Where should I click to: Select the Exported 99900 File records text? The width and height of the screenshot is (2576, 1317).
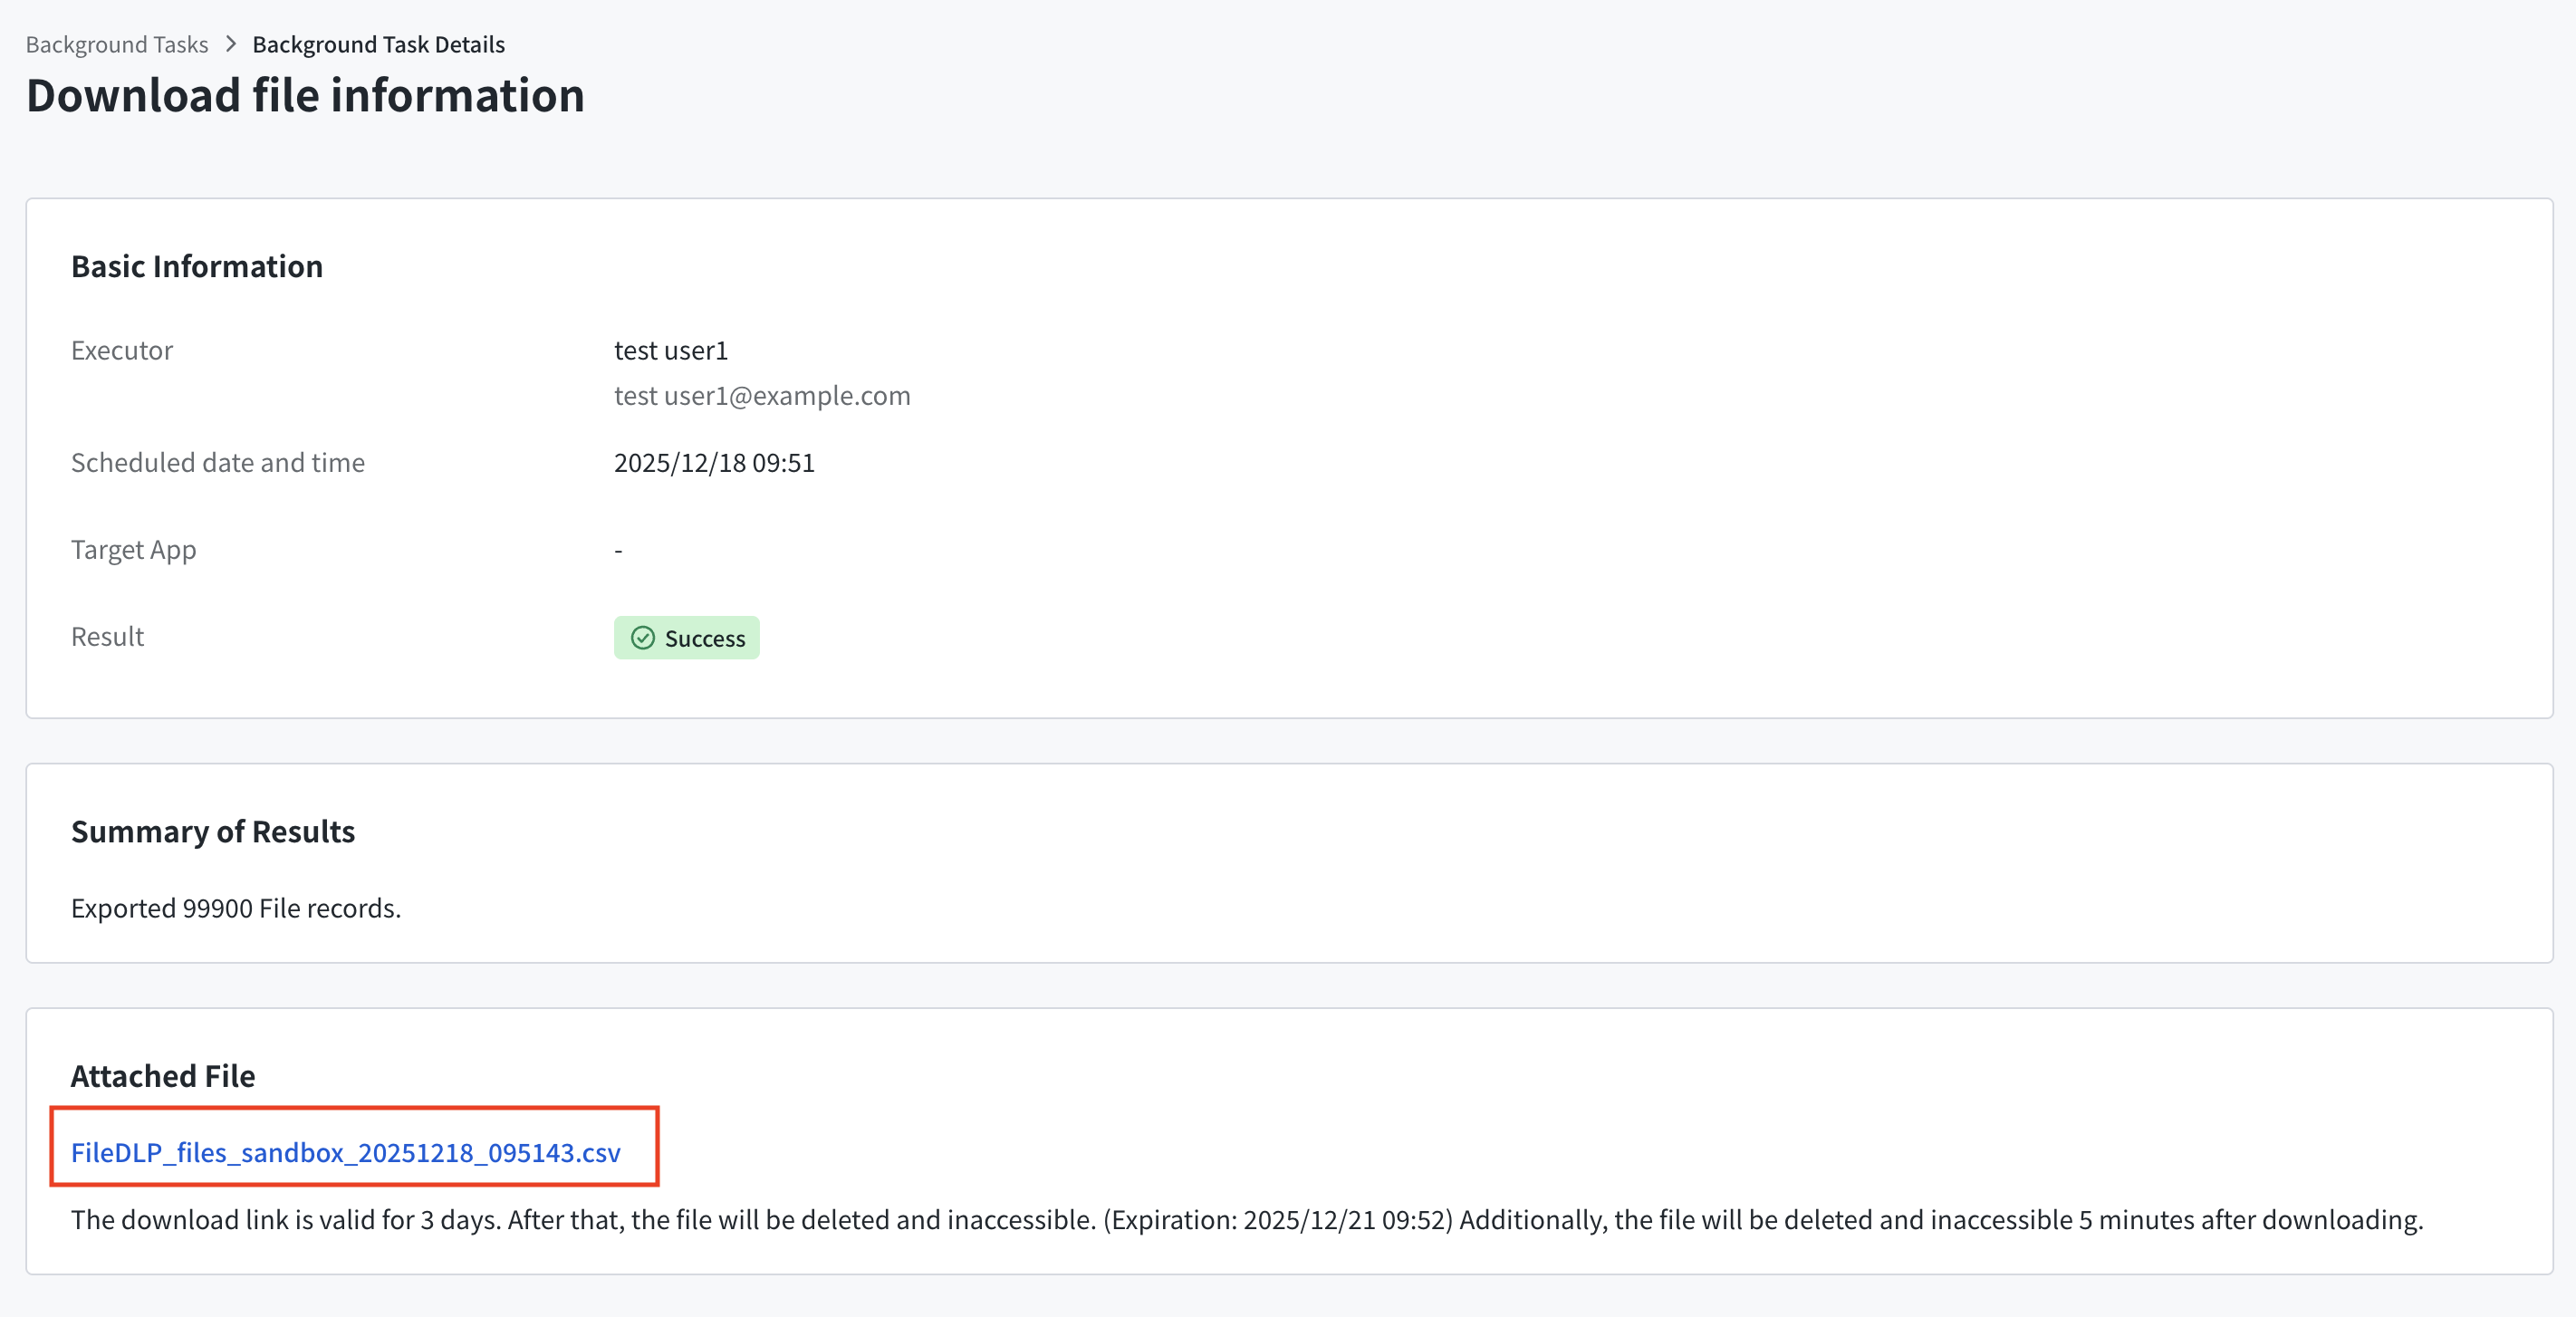tap(236, 908)
